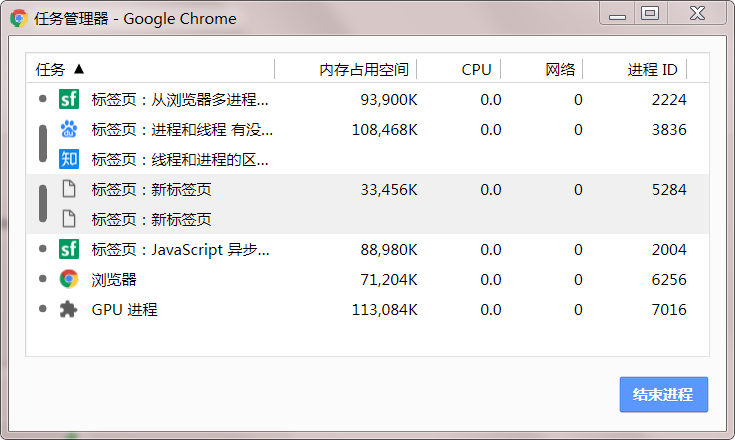Click the green sf icon for PID 2004
Viewport: 735px width, 440px height.
(x=69, y=249)
